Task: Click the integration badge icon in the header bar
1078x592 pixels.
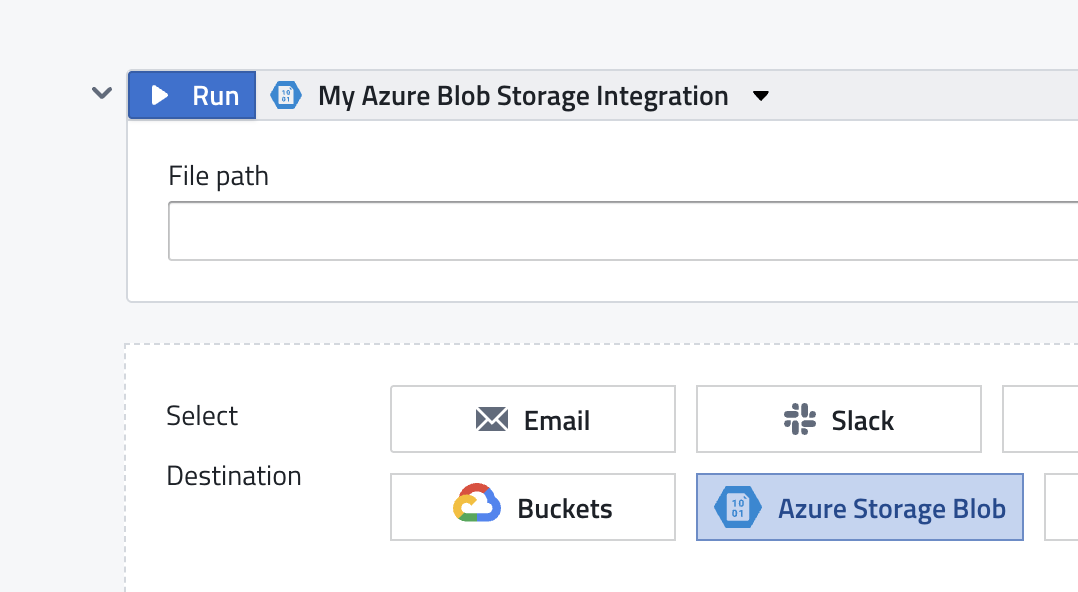Action: point(286,95)
